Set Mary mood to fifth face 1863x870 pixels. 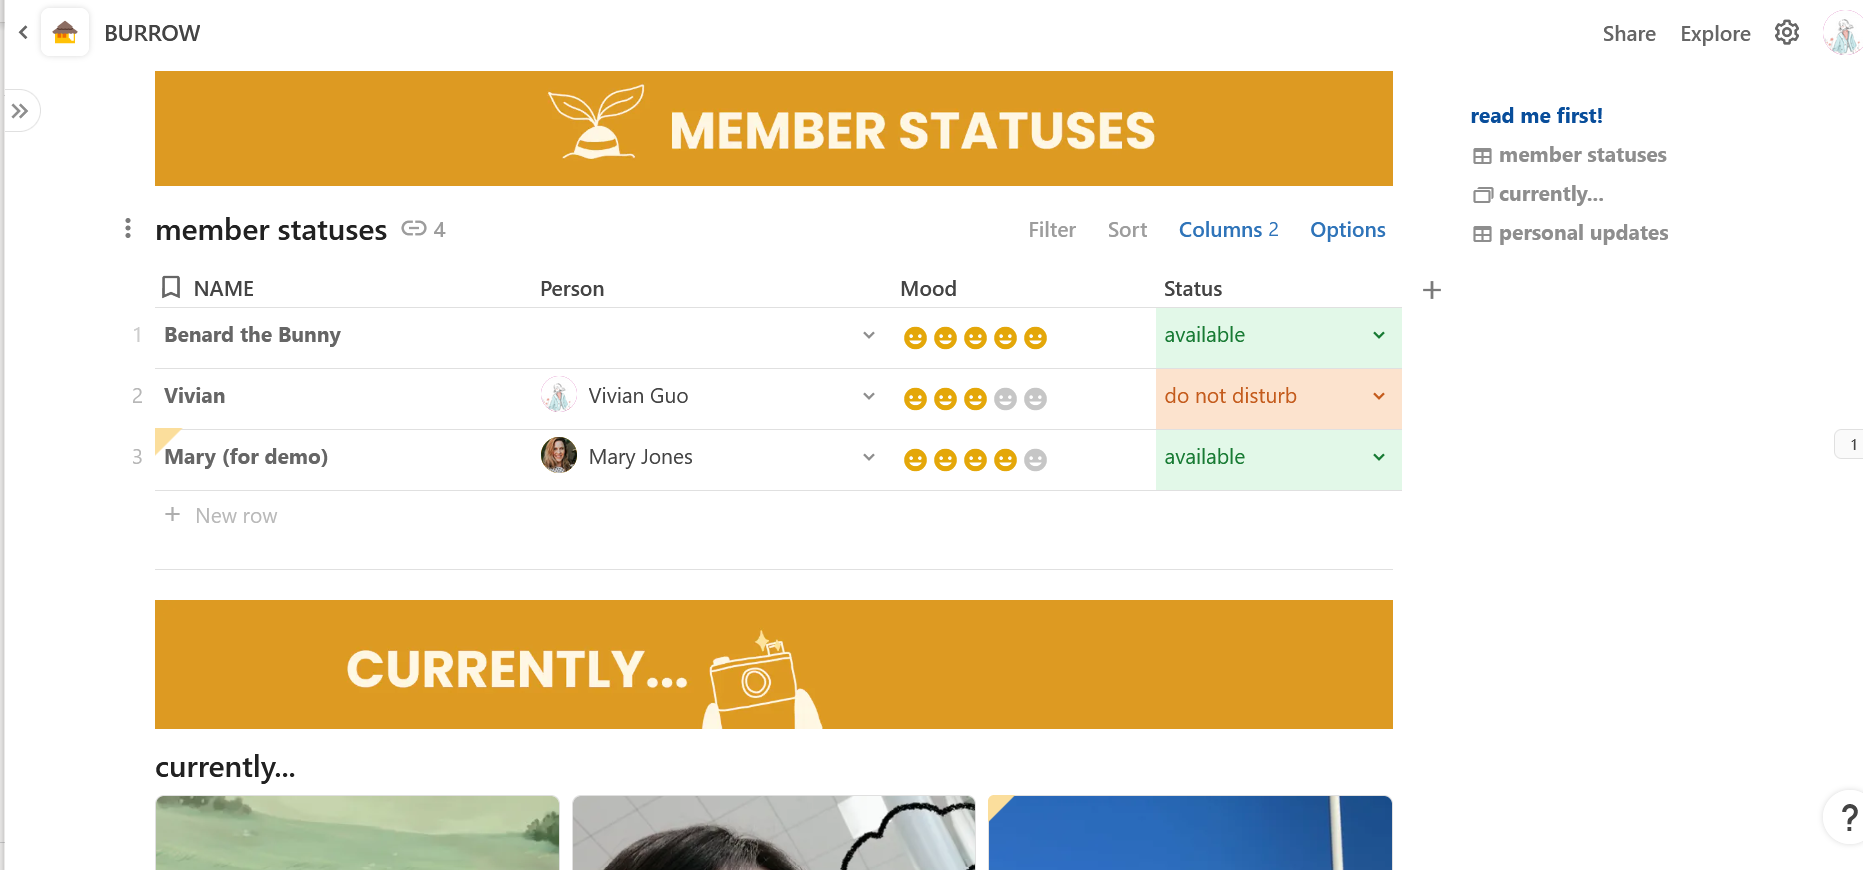click(x=1036, y=460)
